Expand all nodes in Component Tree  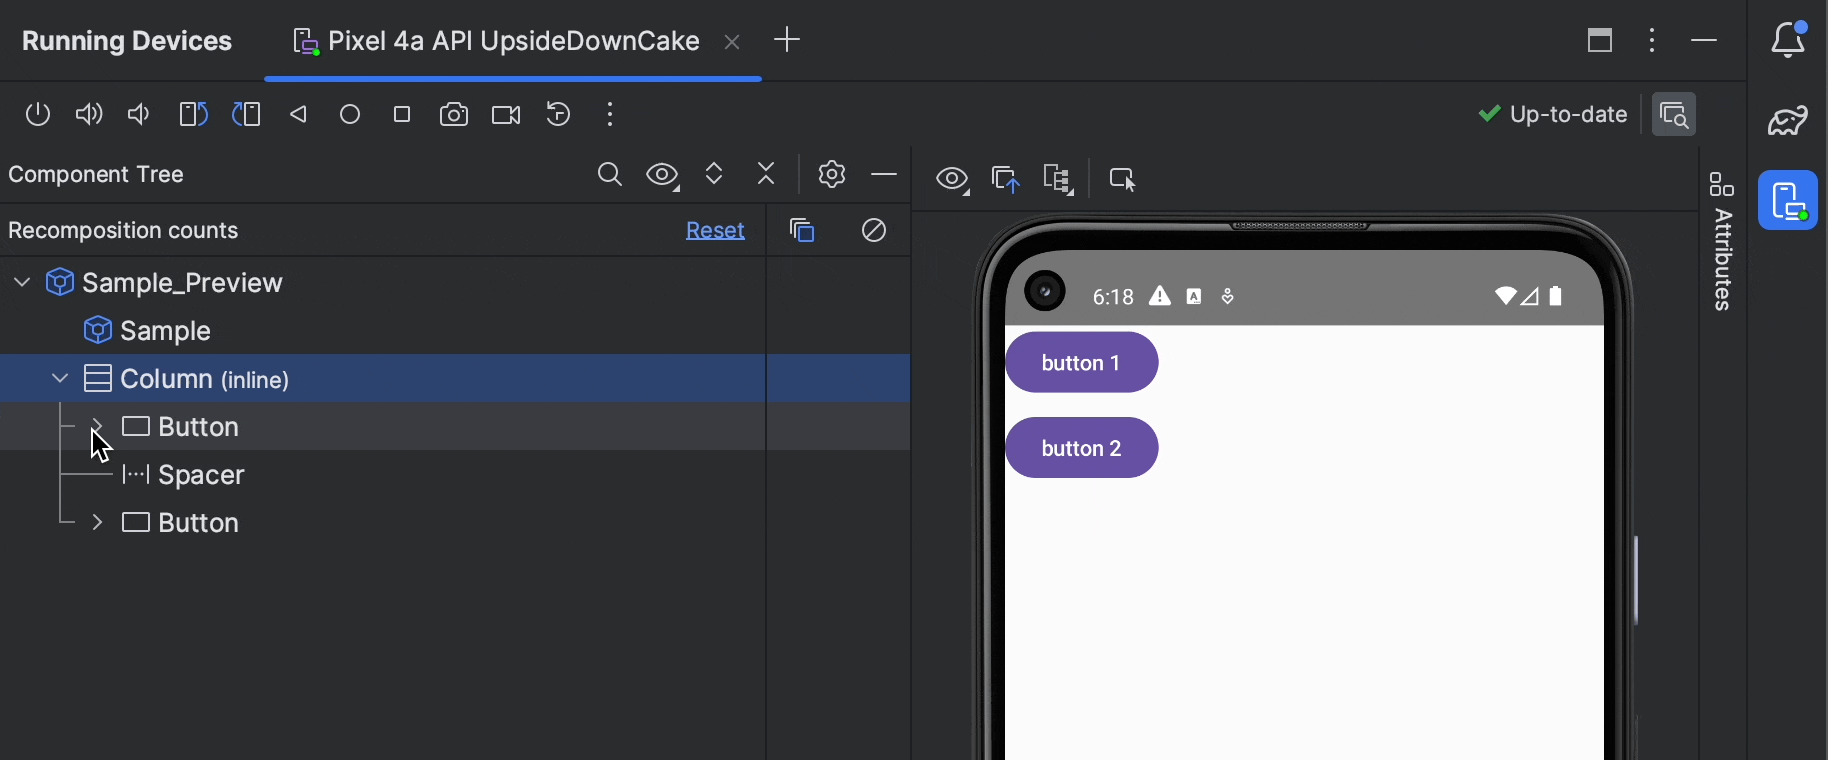tap(714, 174)
